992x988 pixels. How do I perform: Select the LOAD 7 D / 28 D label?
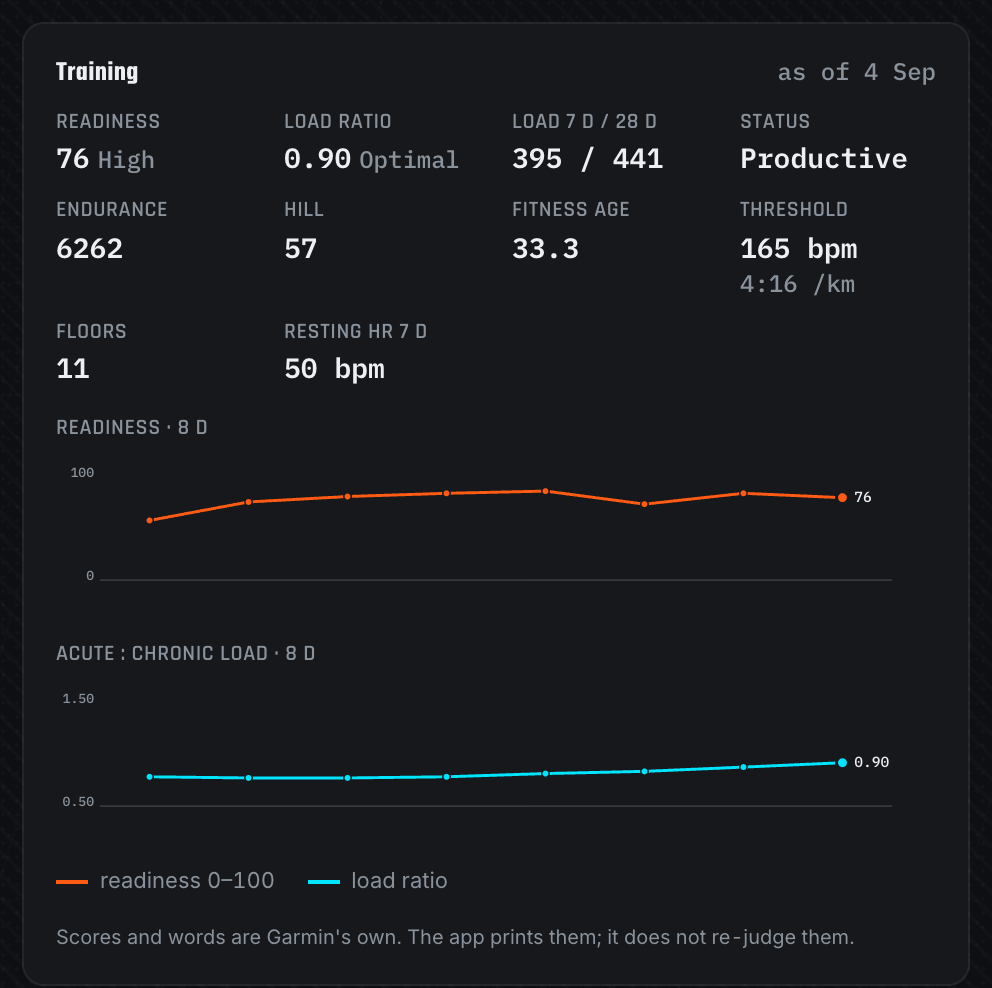(x=585, y=121)
